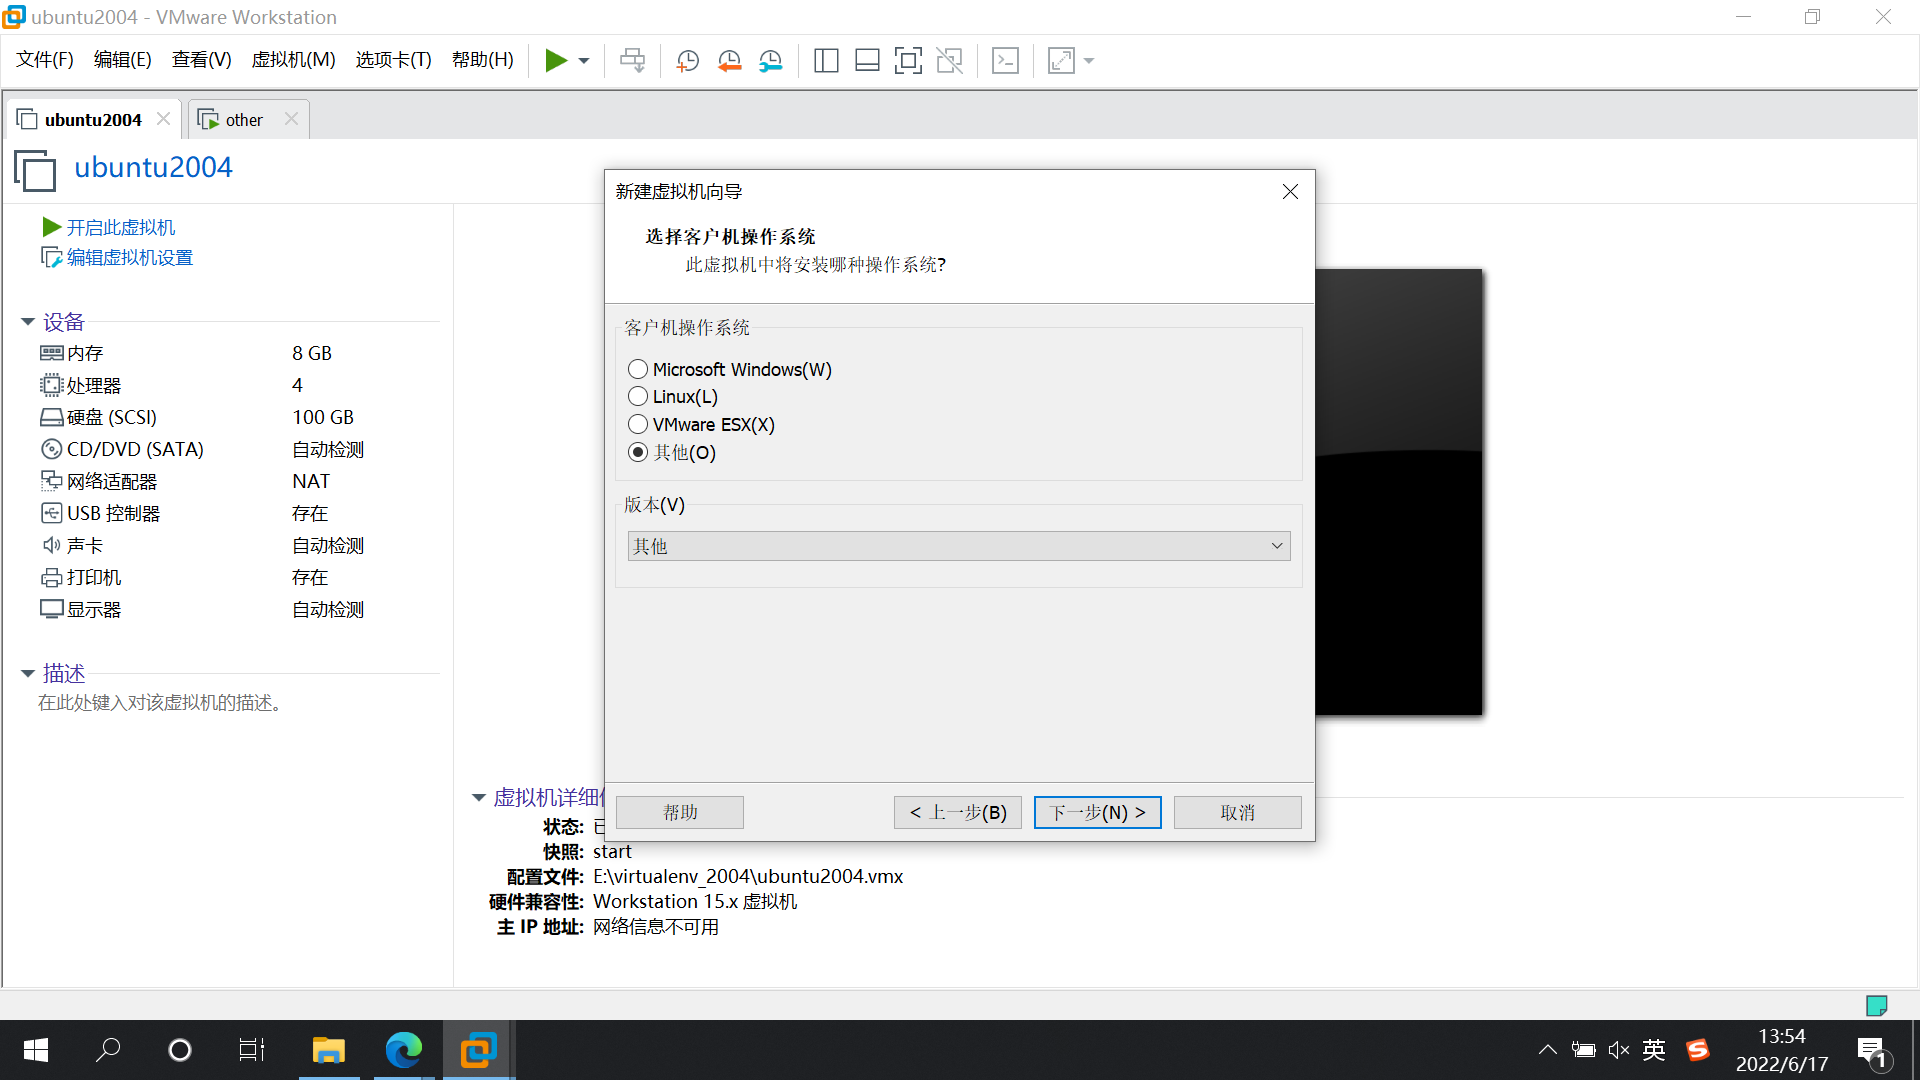
Task: Open the snapshot manager wrench icon
Action: [770, 60]
